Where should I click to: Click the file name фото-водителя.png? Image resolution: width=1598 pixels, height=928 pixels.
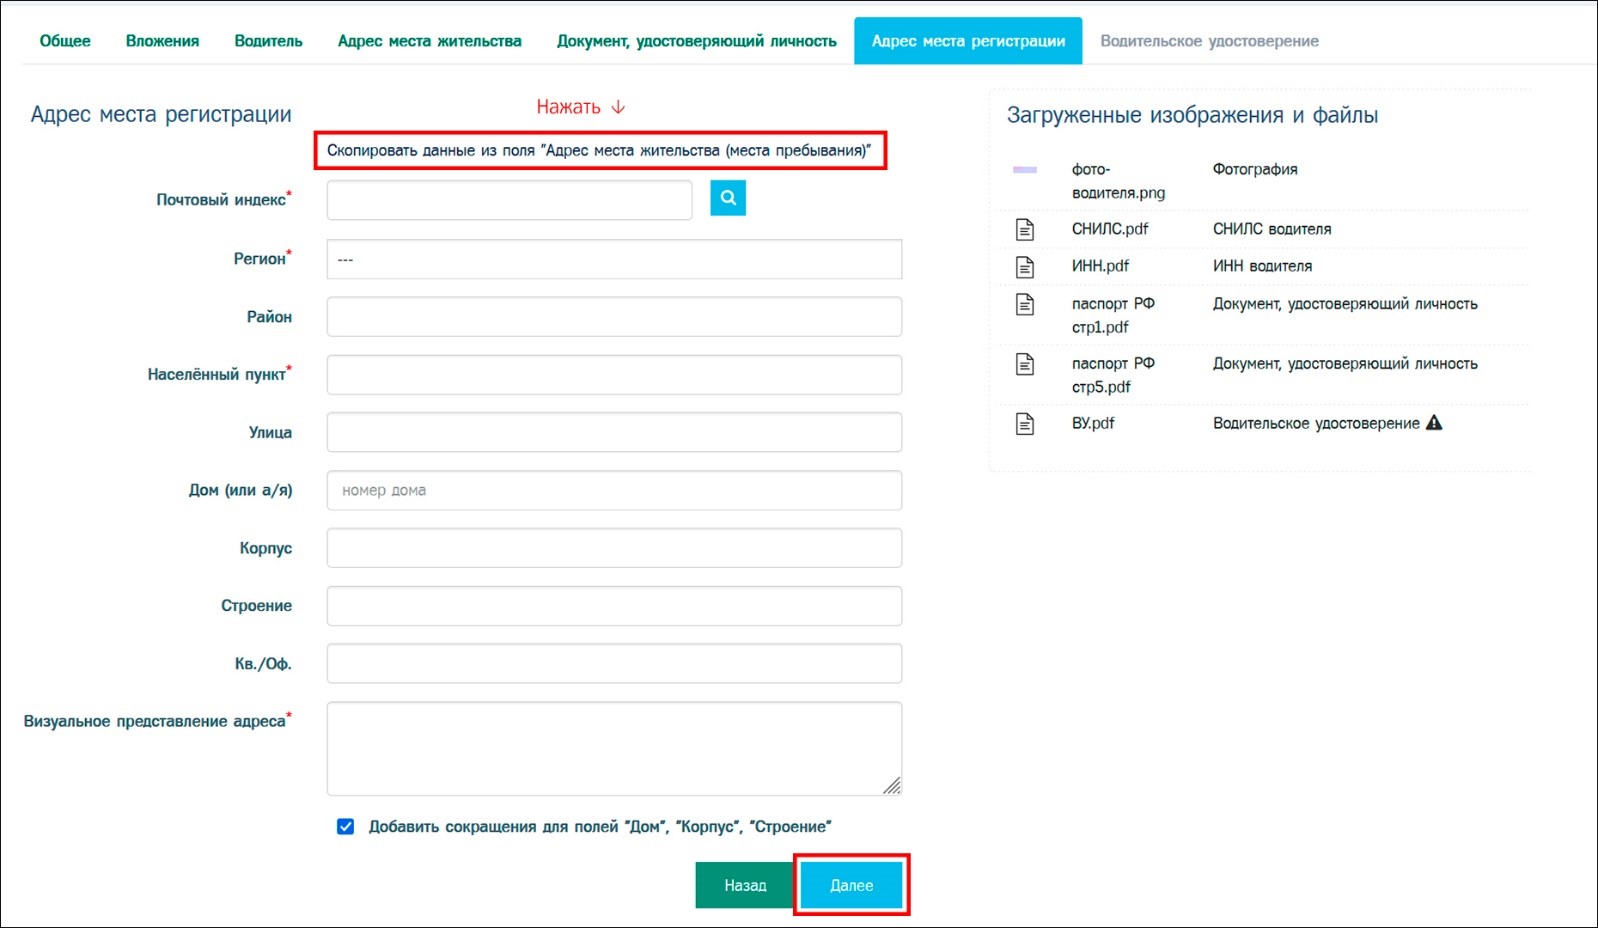1118,181
